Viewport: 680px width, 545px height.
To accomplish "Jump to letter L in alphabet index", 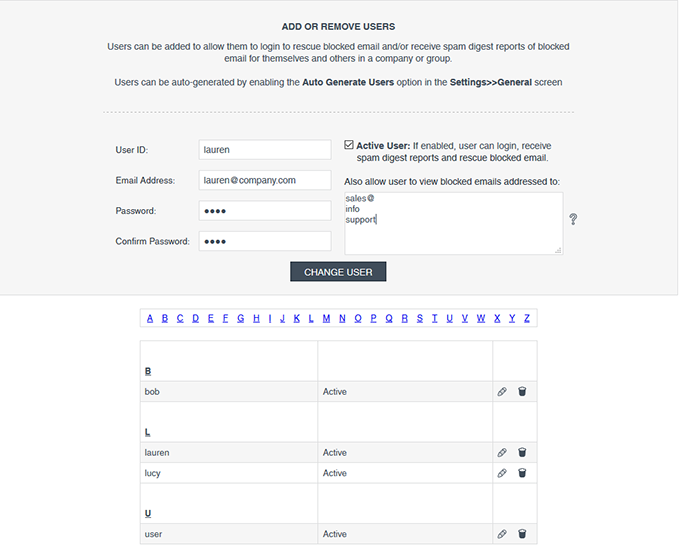I will click(311, 319).
